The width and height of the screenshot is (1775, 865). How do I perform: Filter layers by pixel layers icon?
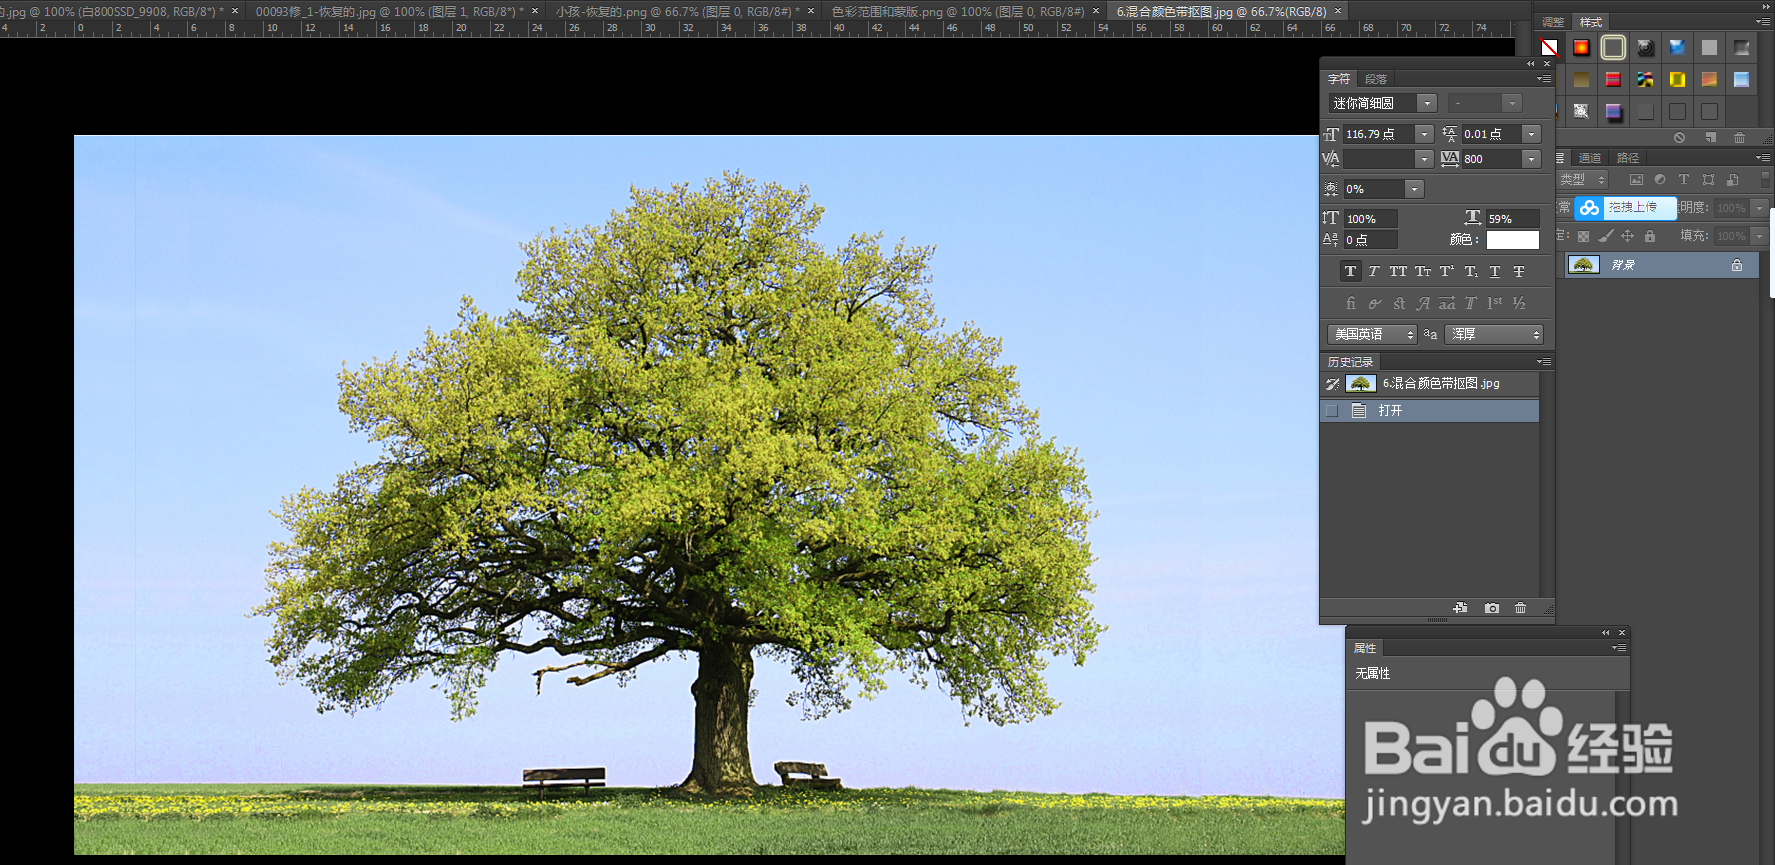[x=1636, y=180]
